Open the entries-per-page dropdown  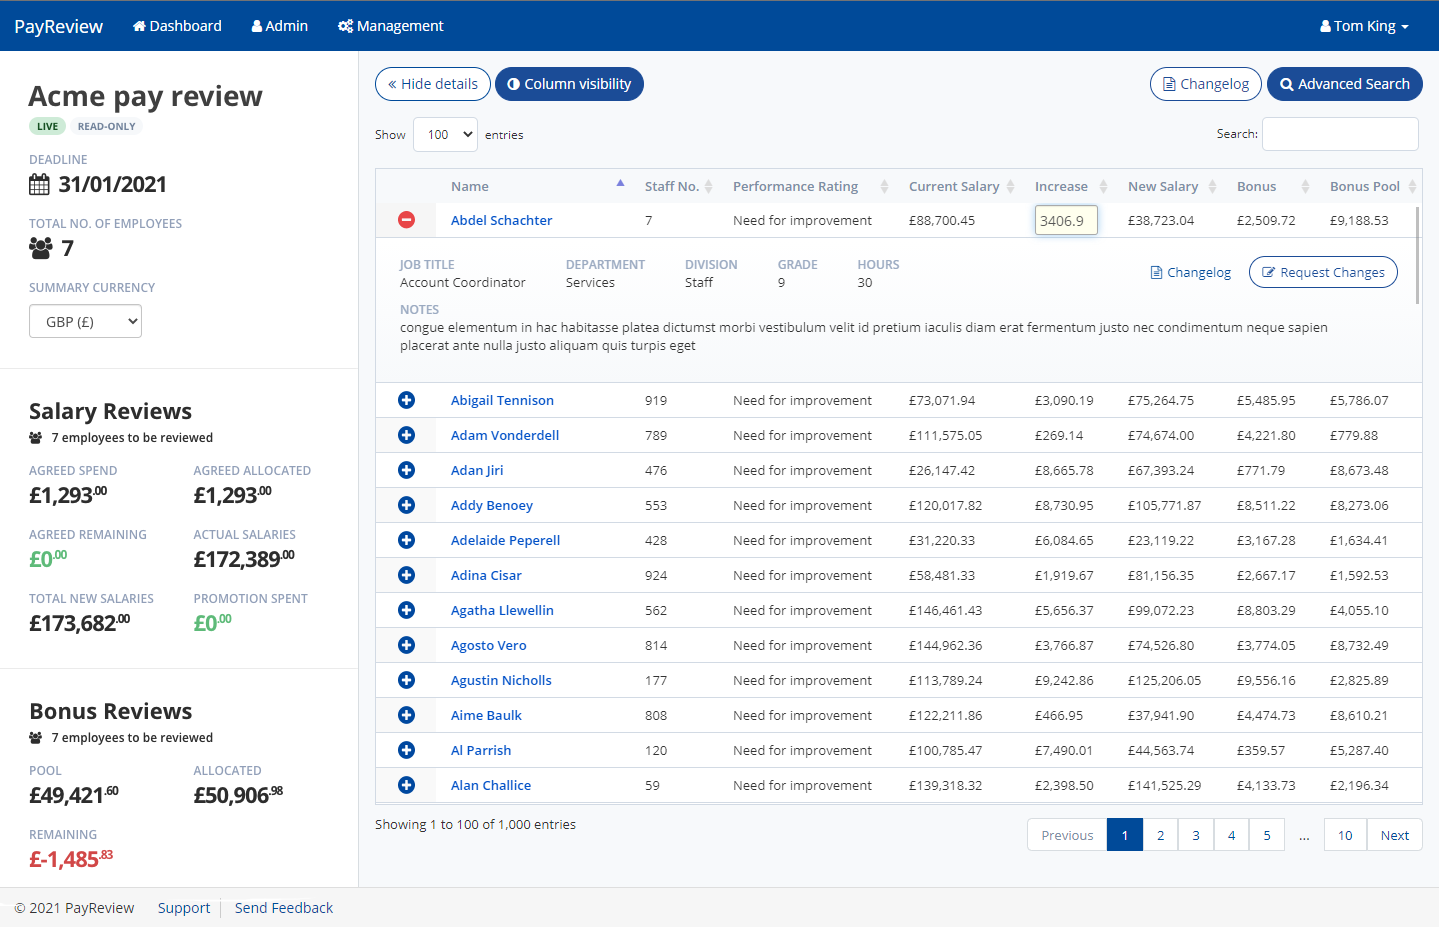[445, 135]
